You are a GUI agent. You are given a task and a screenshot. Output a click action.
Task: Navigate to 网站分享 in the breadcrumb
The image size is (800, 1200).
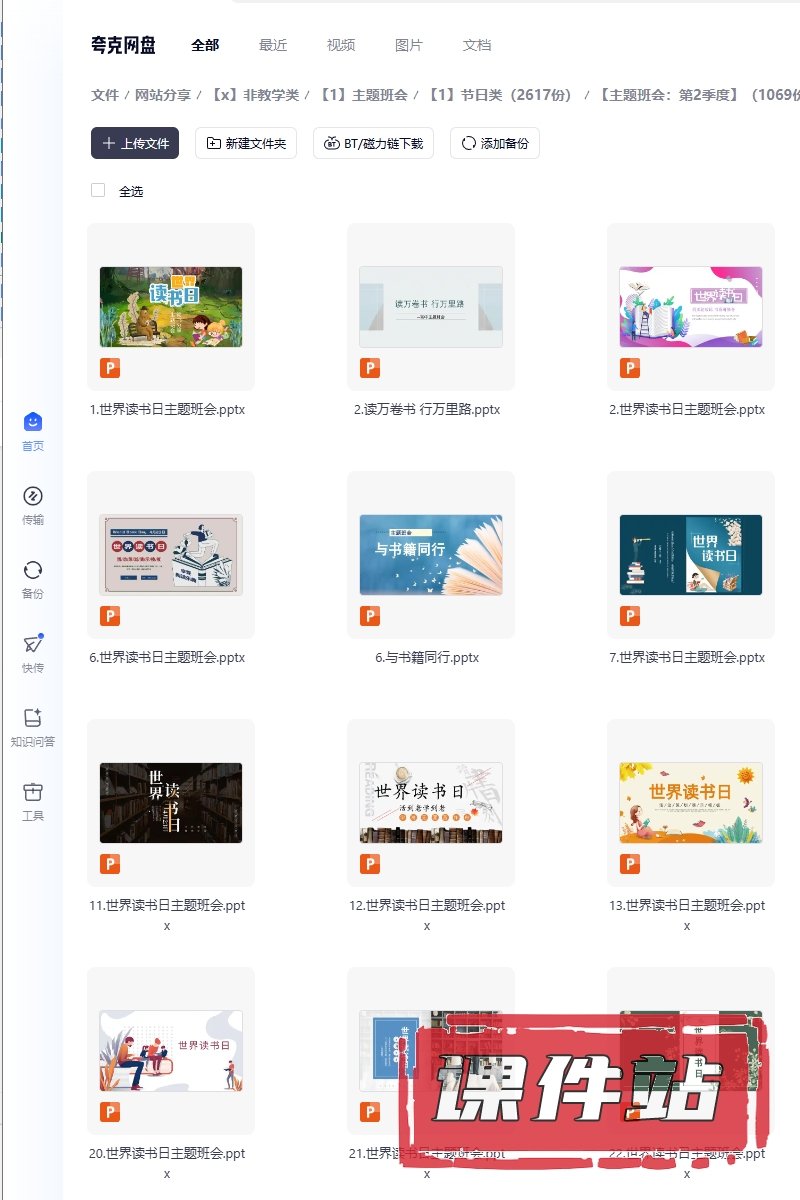(163, 95)
